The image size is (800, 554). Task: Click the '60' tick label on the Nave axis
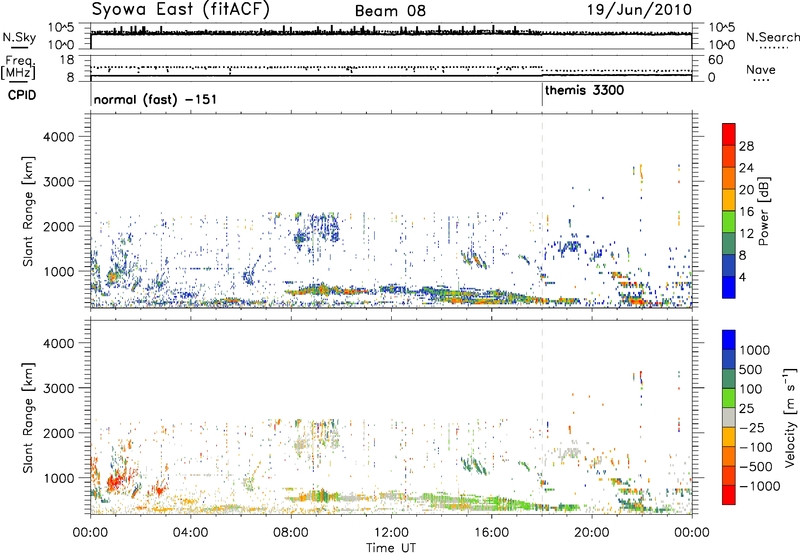tap(715, 60)
